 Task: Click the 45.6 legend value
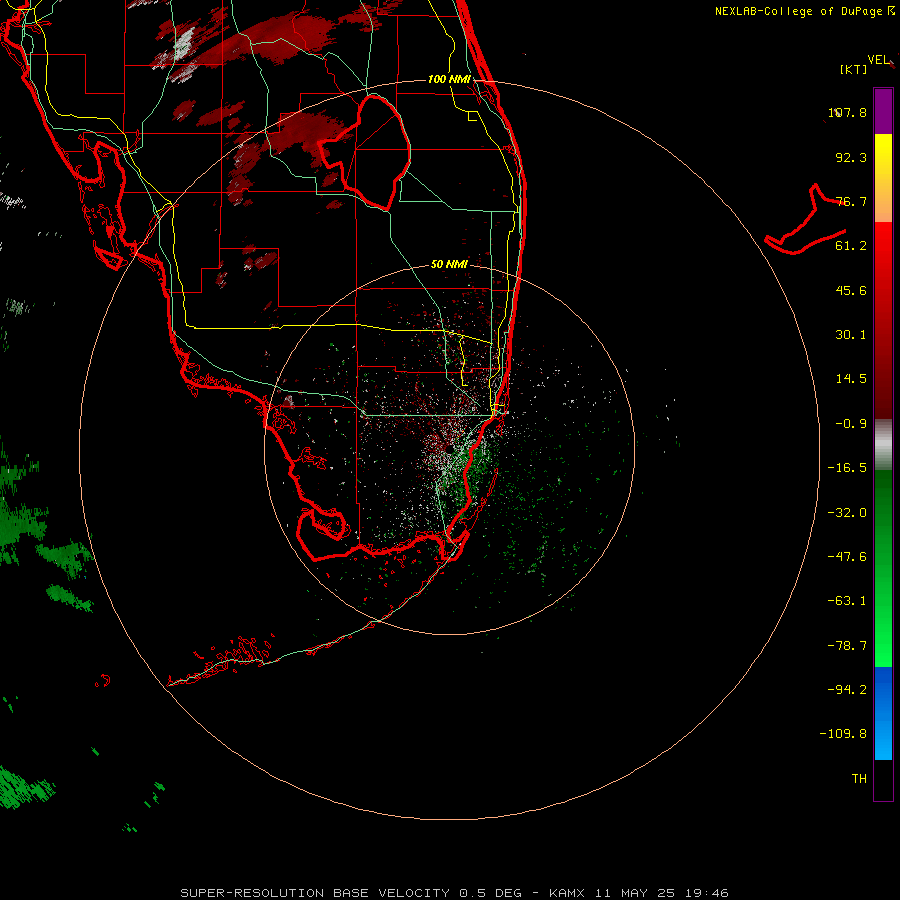click(851, 290)
